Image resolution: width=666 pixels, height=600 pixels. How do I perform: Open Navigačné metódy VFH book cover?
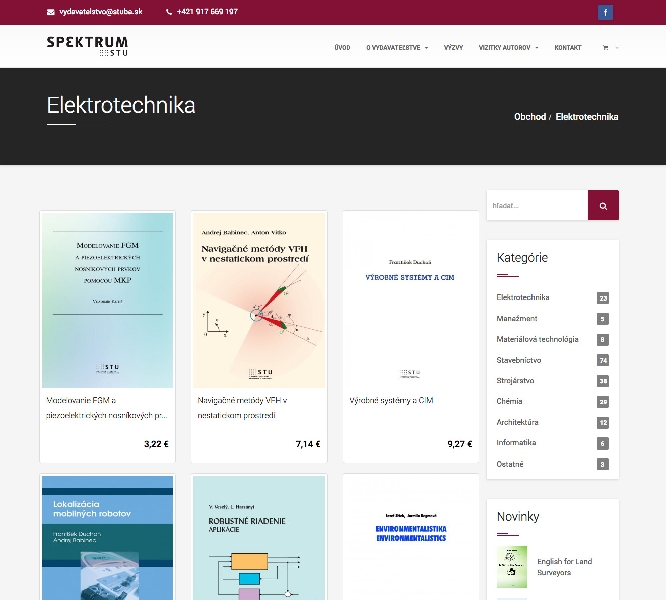[x=259, y=300]
